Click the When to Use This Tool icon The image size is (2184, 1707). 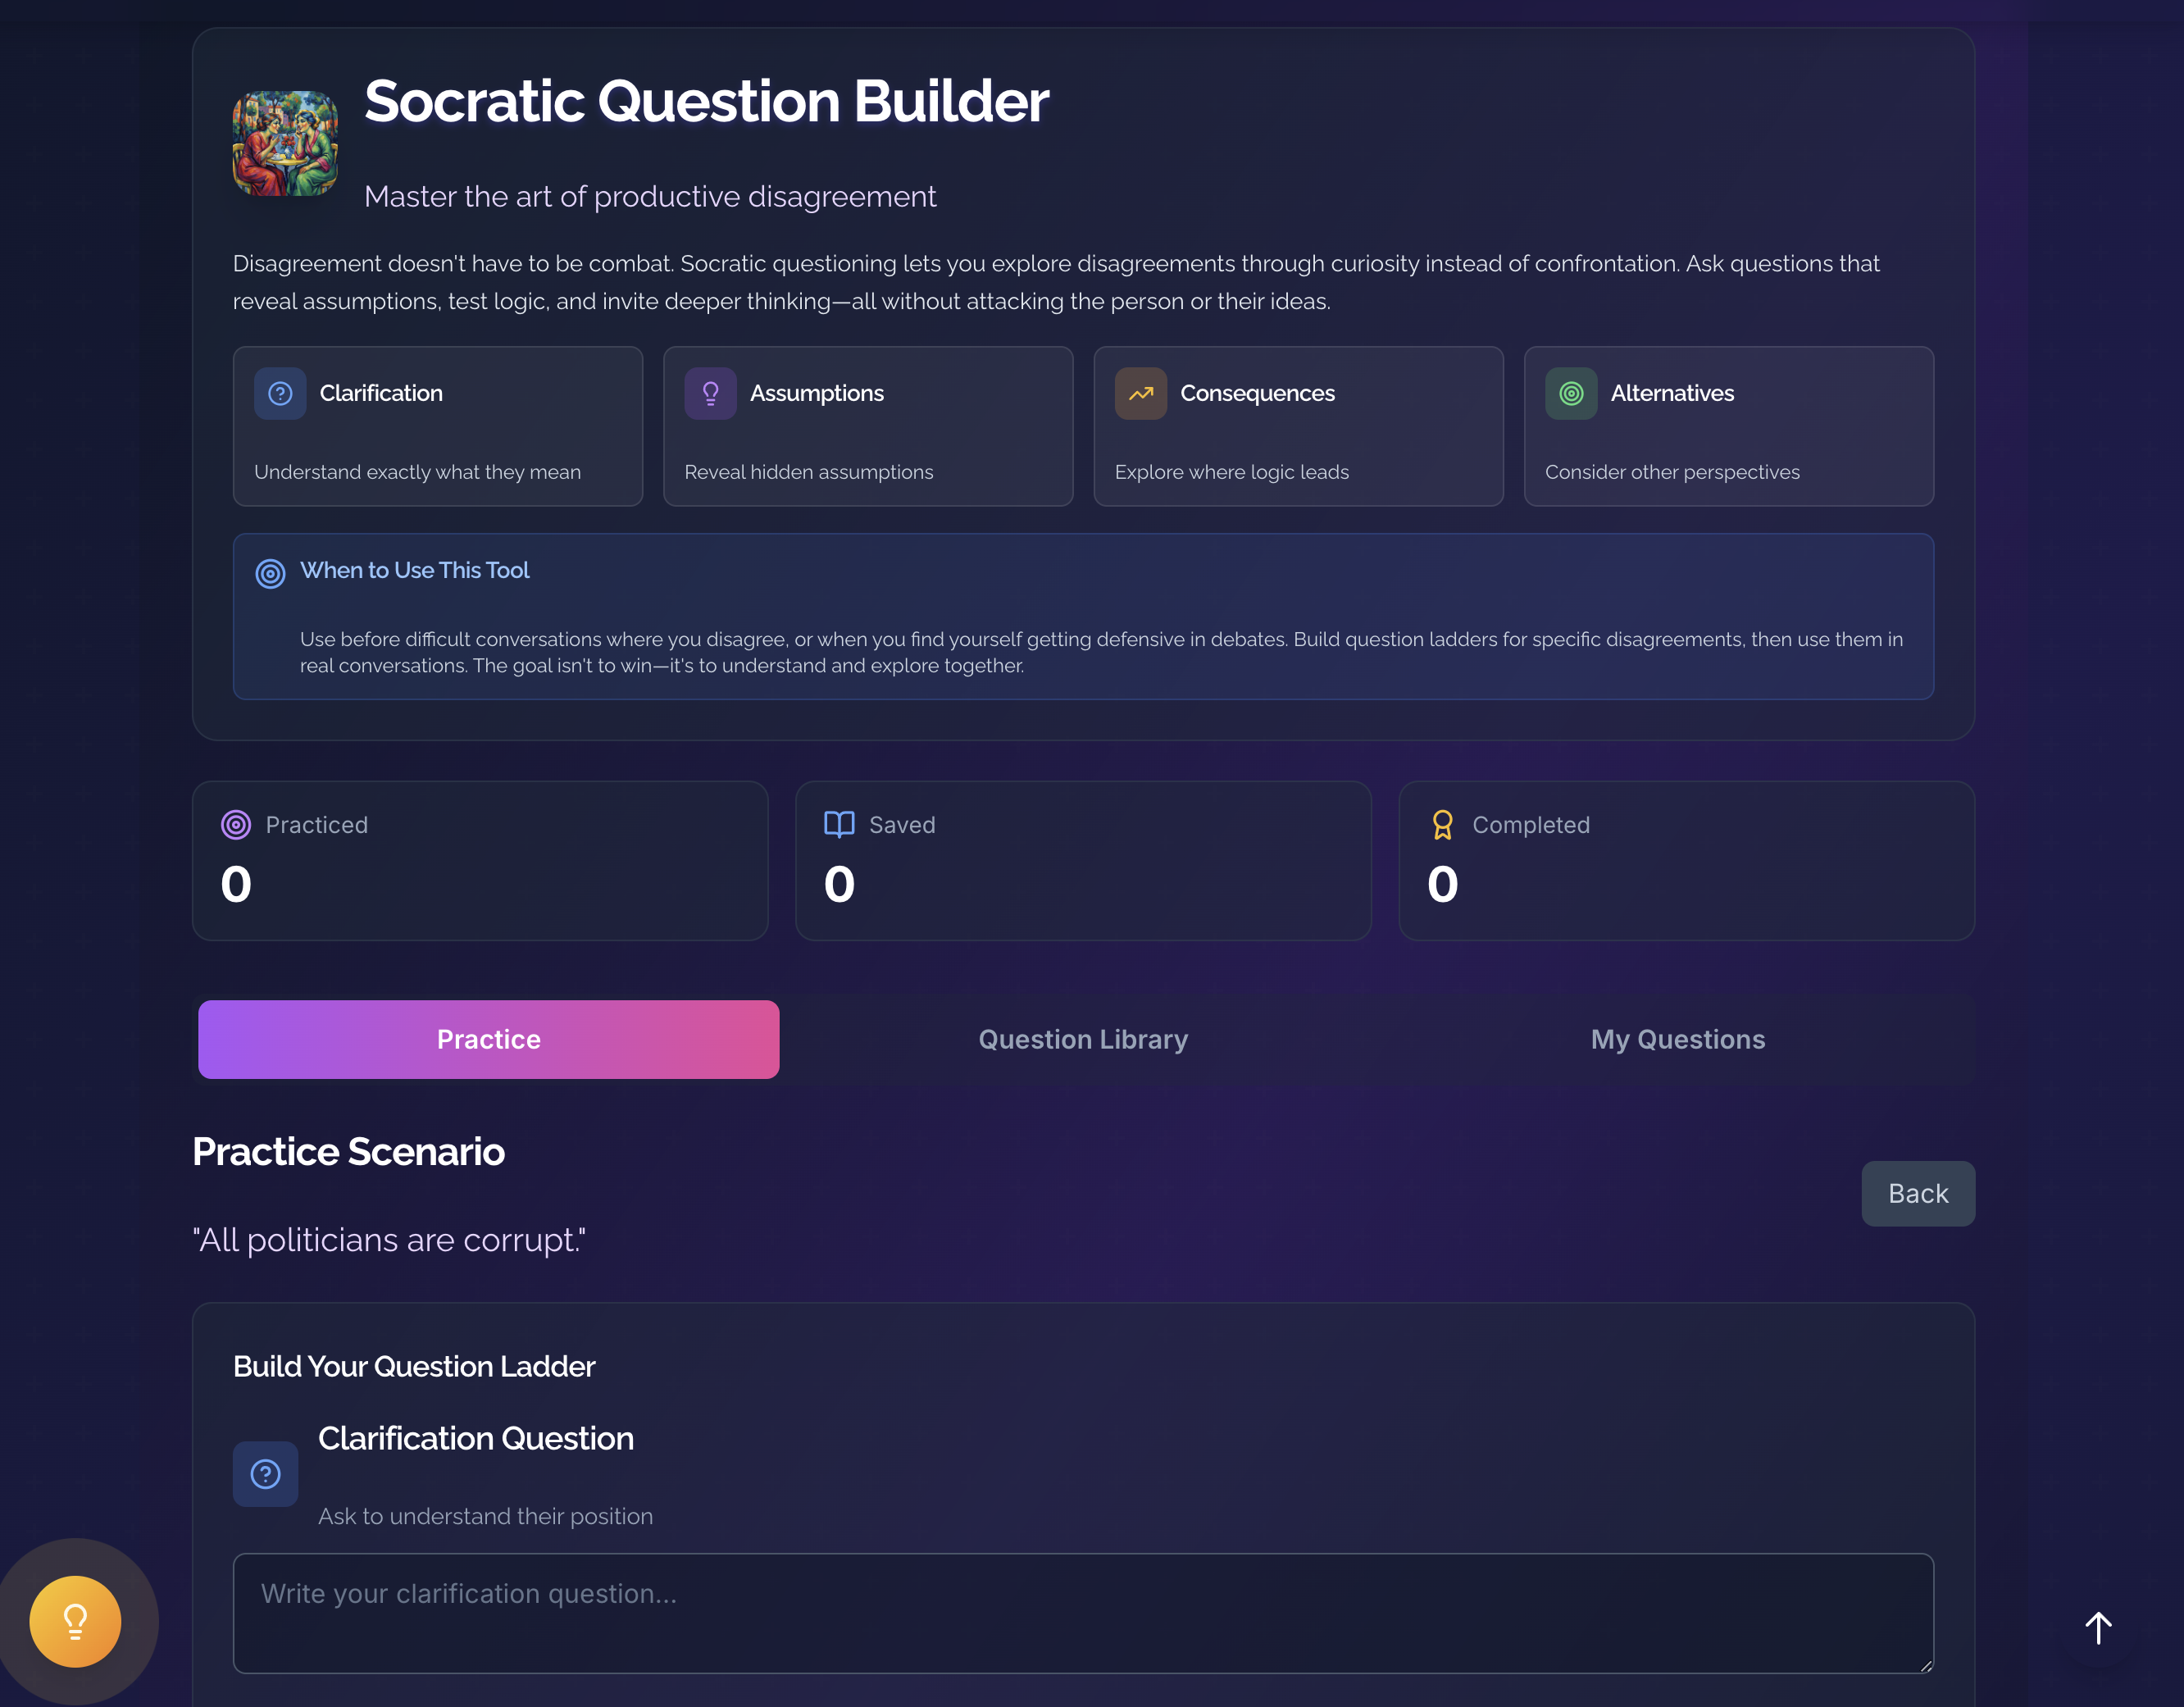pyautogui.click(x=270, y=573)
